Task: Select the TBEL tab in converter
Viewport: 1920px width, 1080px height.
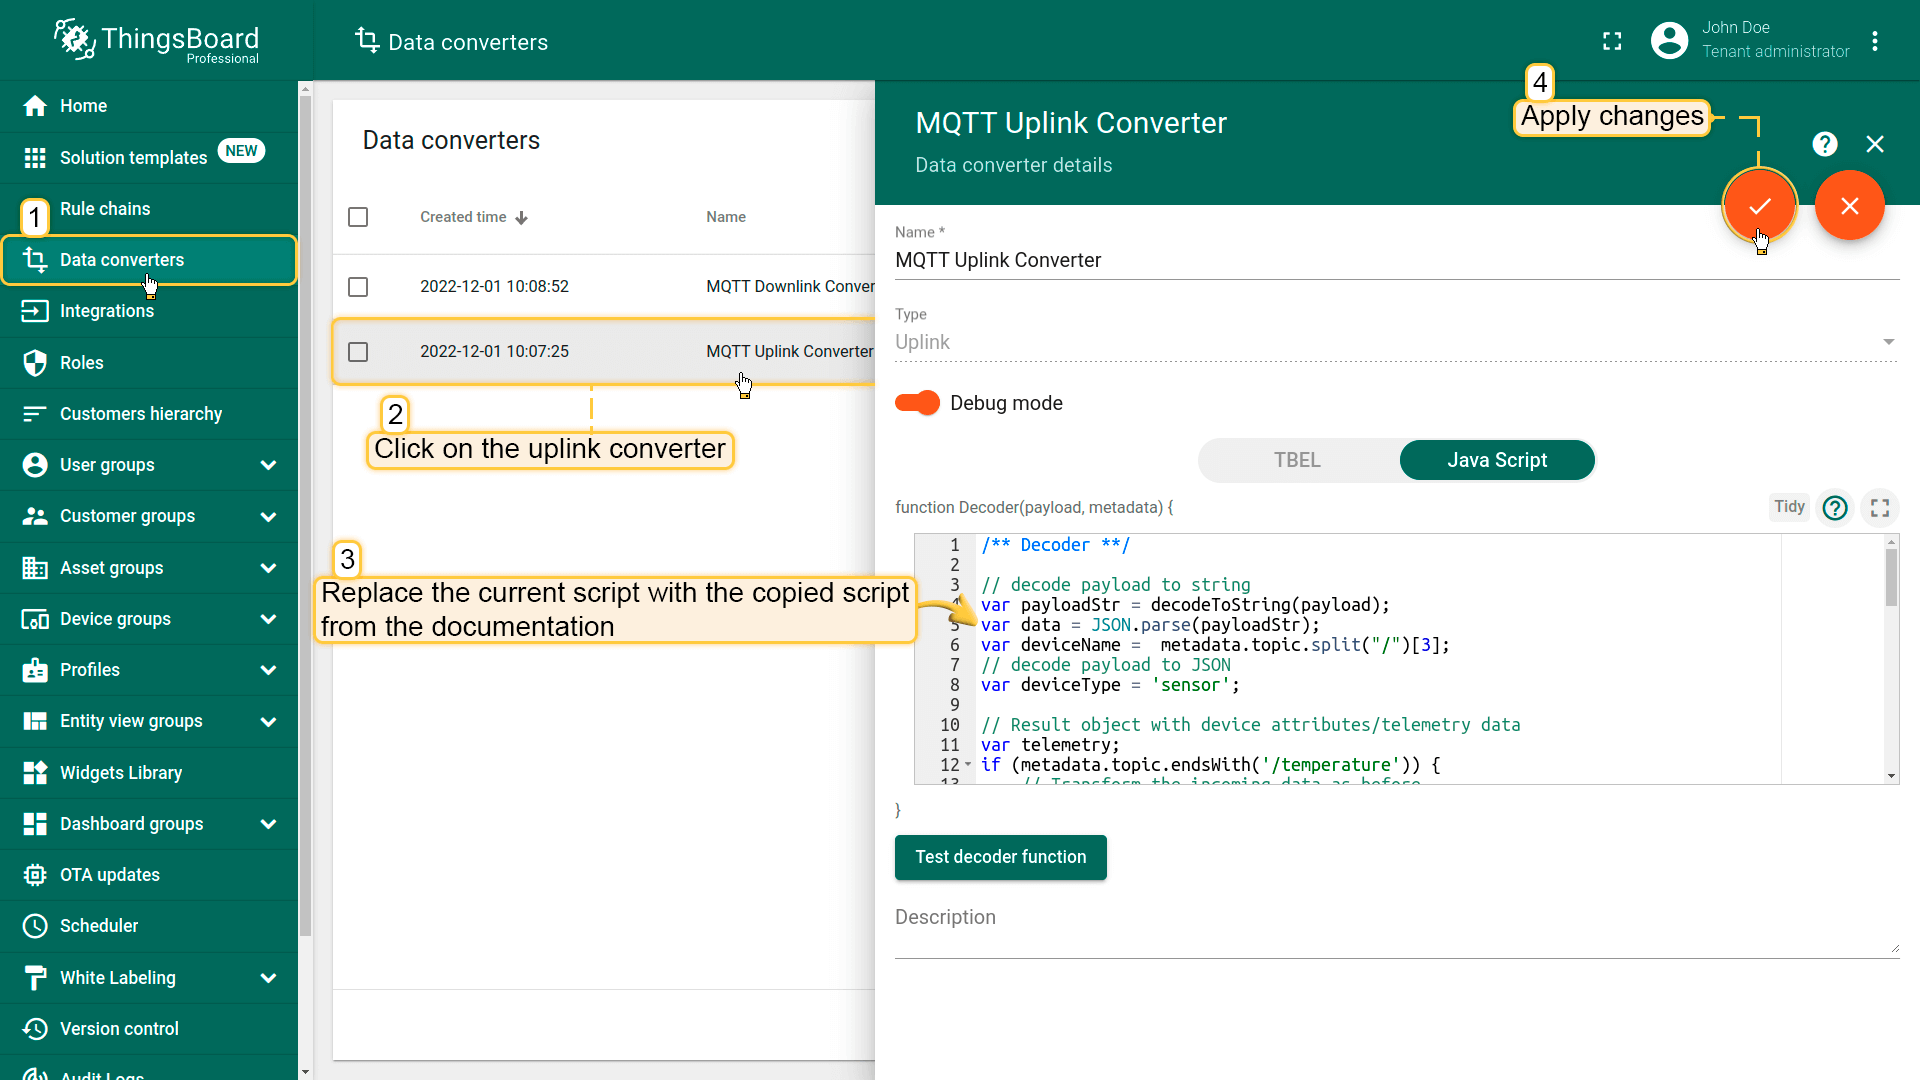Action: point(1298,460)
